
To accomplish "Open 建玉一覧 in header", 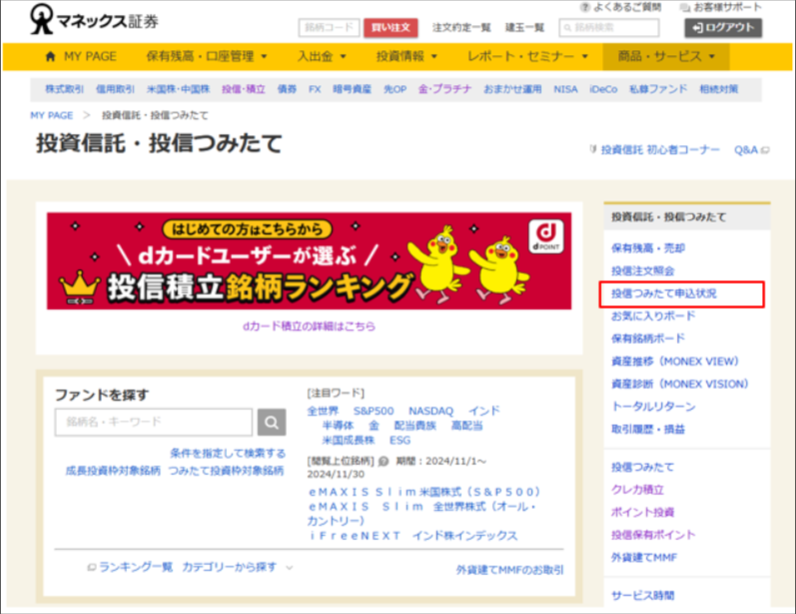I will (x=525, y=27).
